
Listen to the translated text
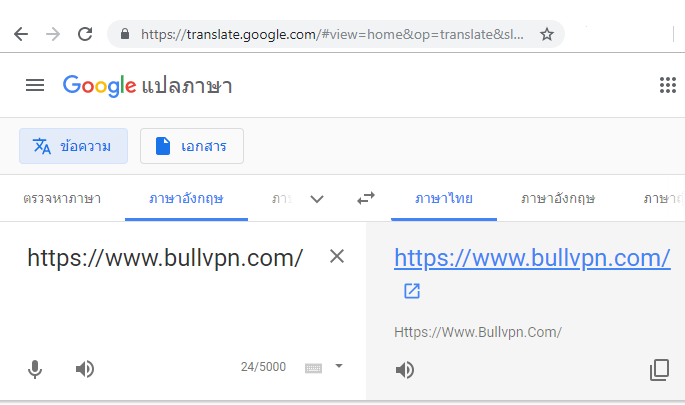[x=405, y=370]
